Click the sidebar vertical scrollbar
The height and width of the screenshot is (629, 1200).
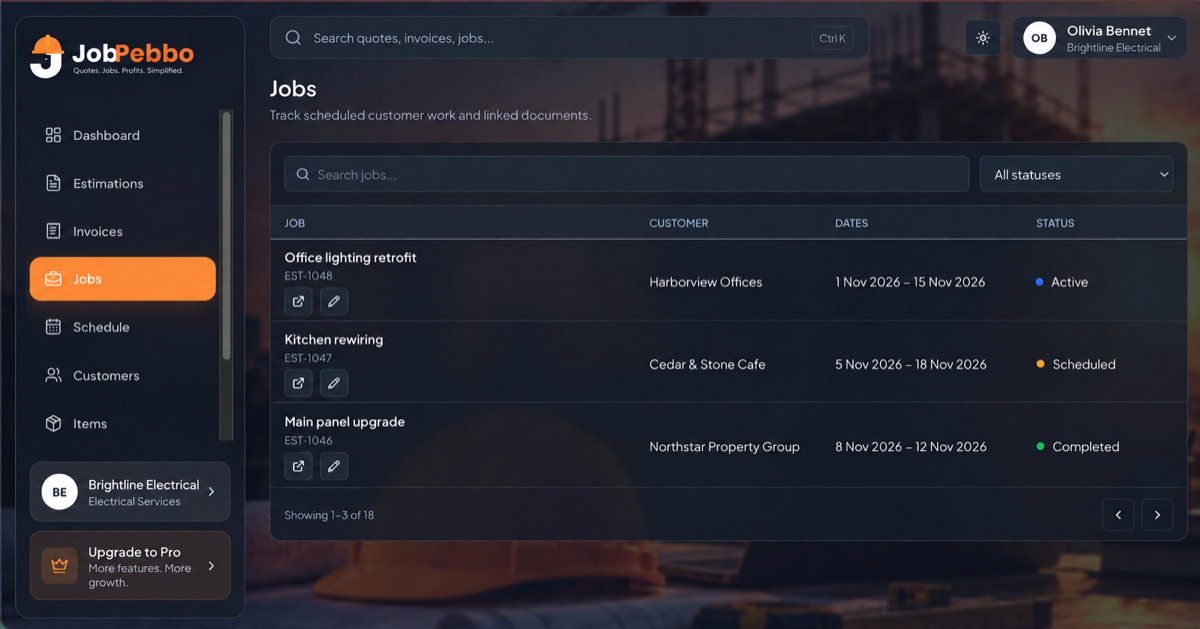pos(226,235)
